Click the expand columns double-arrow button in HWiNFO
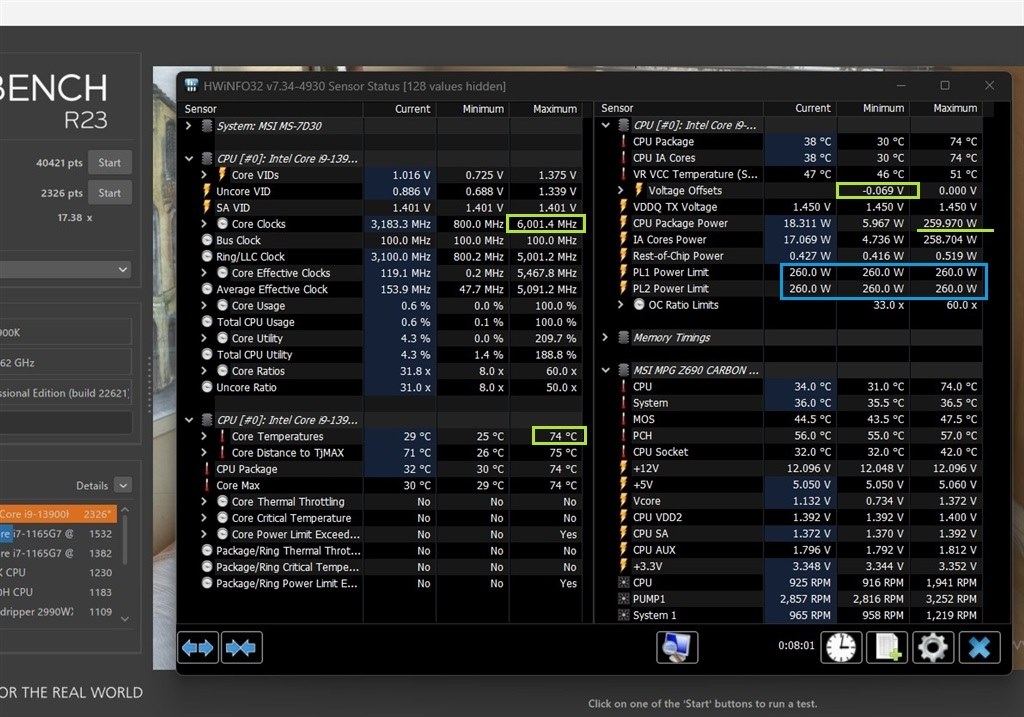 pyautogui.click(x=198, y=647)
